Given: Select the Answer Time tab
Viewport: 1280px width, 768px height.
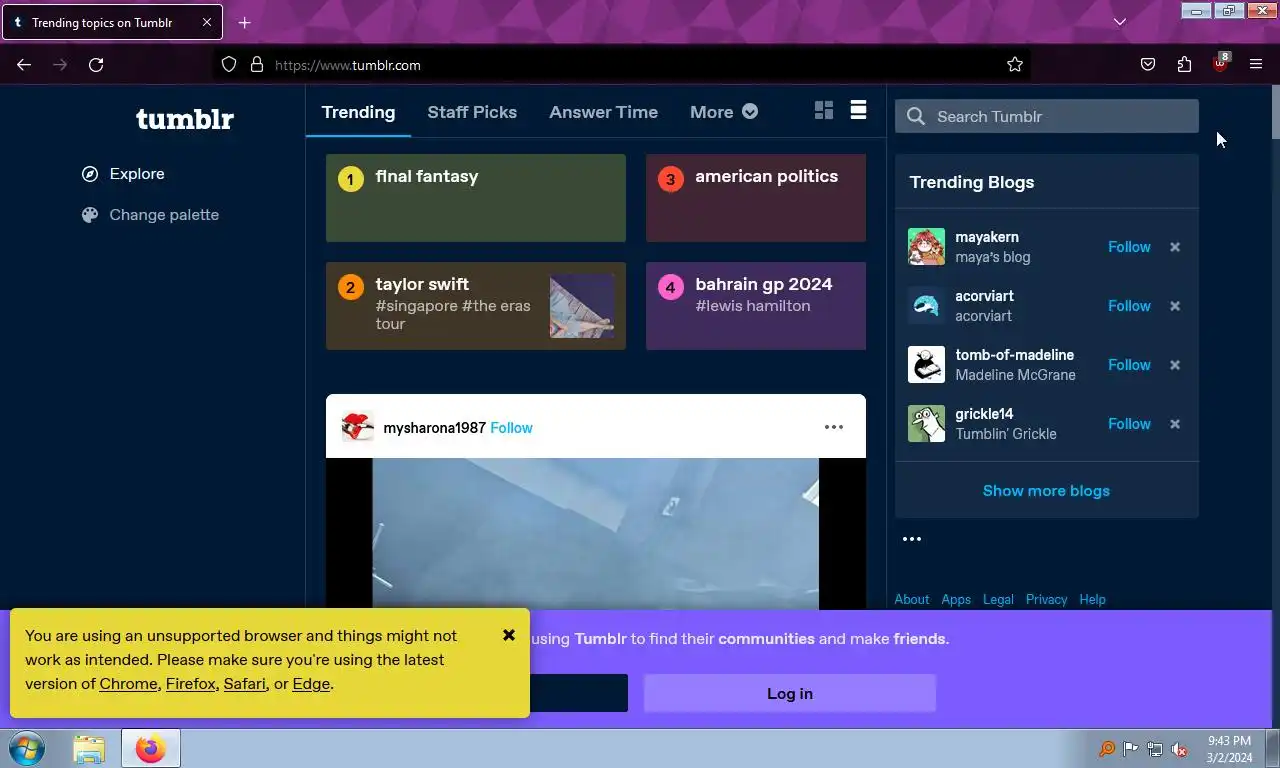Looking at the screenshot, I should click(603, 112).
